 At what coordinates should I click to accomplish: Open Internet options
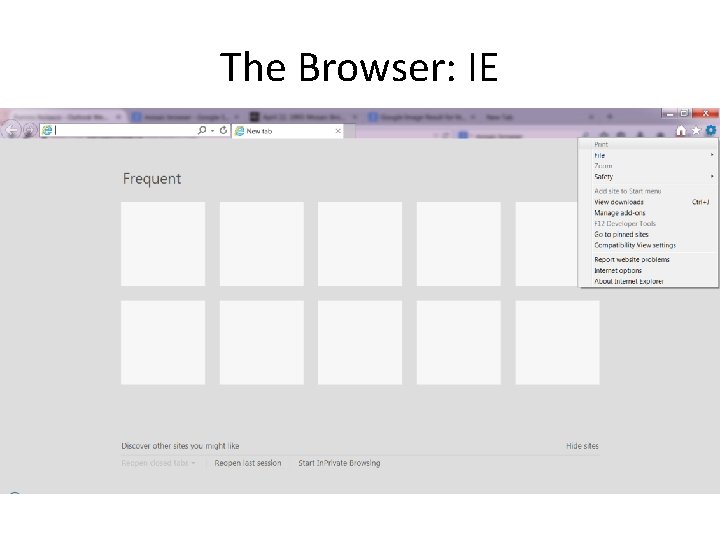click(648, 270)
